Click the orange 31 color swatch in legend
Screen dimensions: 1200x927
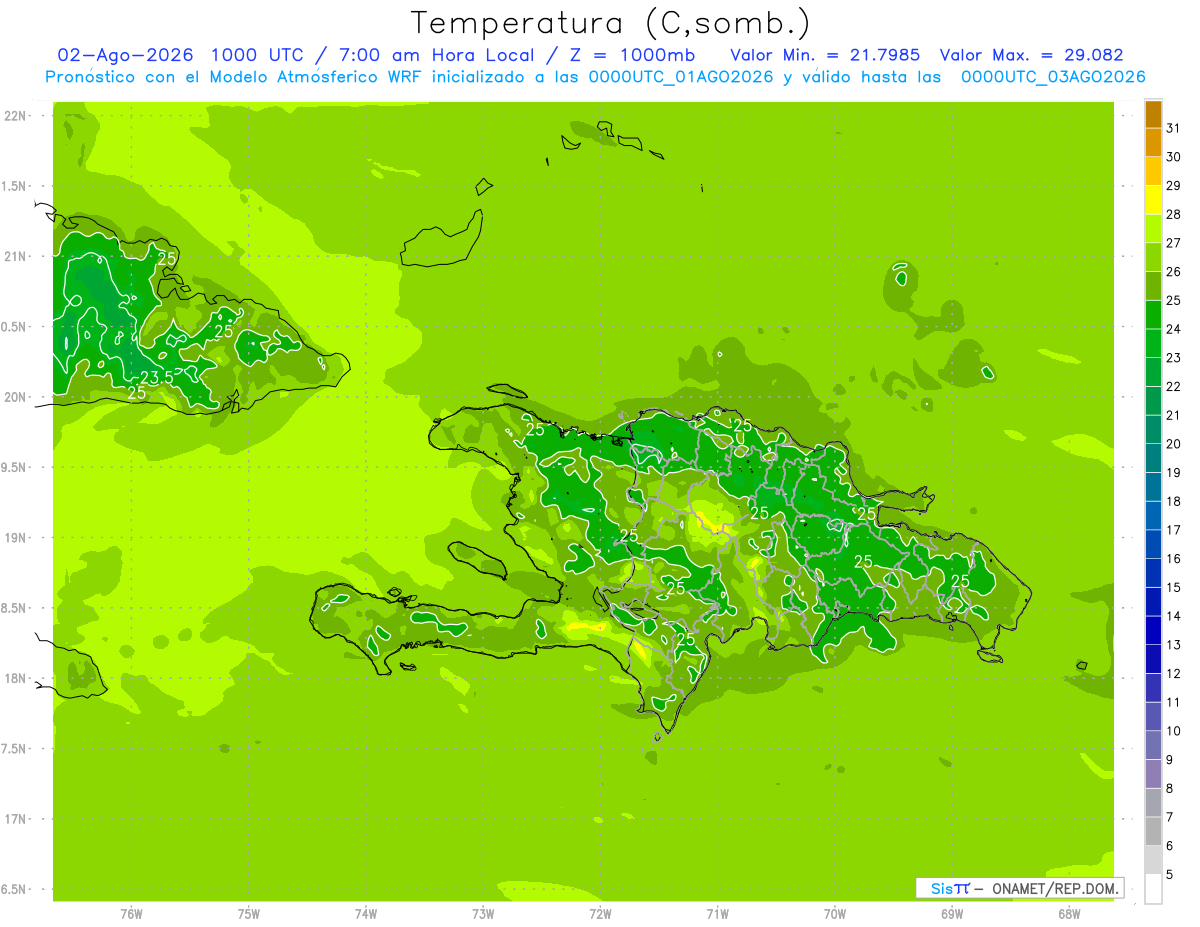(x=1153, y=114)
